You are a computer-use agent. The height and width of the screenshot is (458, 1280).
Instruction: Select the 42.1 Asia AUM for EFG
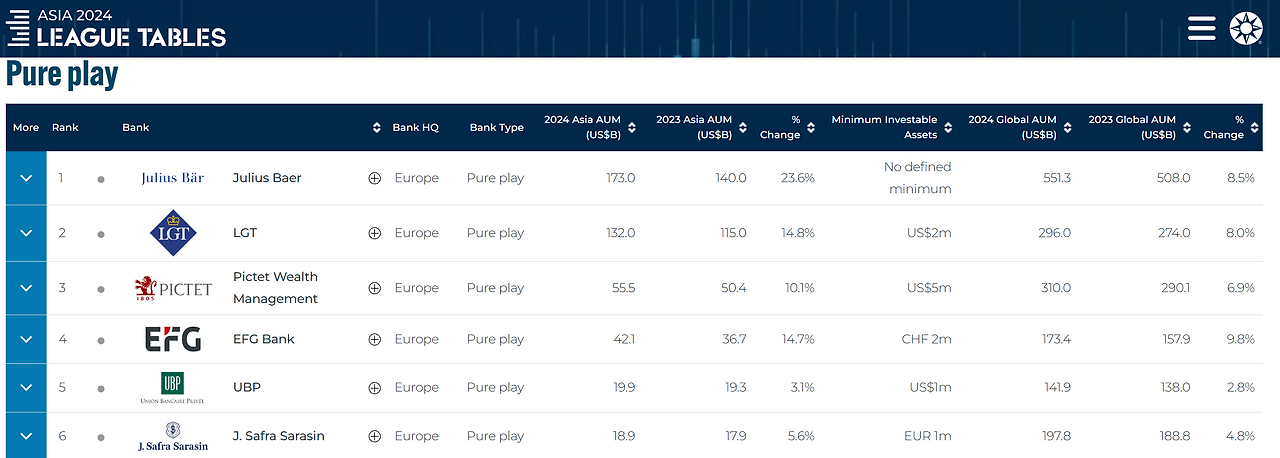tap(623, 339)
